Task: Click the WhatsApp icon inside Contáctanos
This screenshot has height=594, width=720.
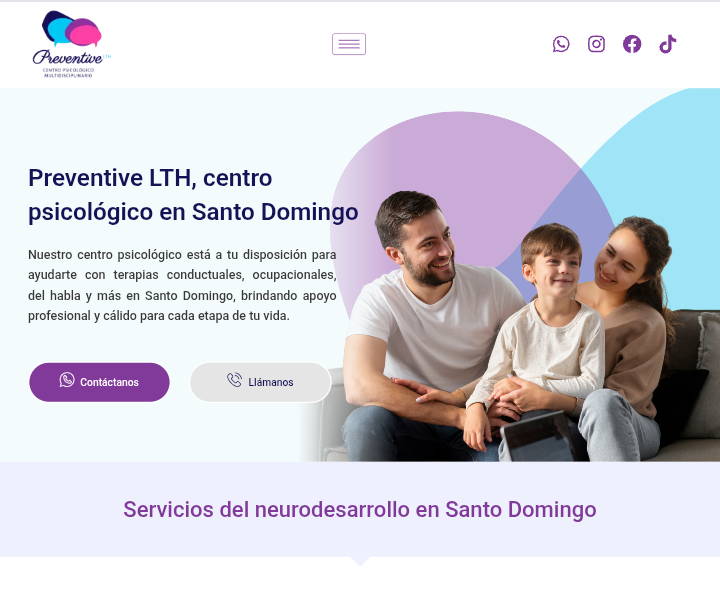Action: (67, 380)
